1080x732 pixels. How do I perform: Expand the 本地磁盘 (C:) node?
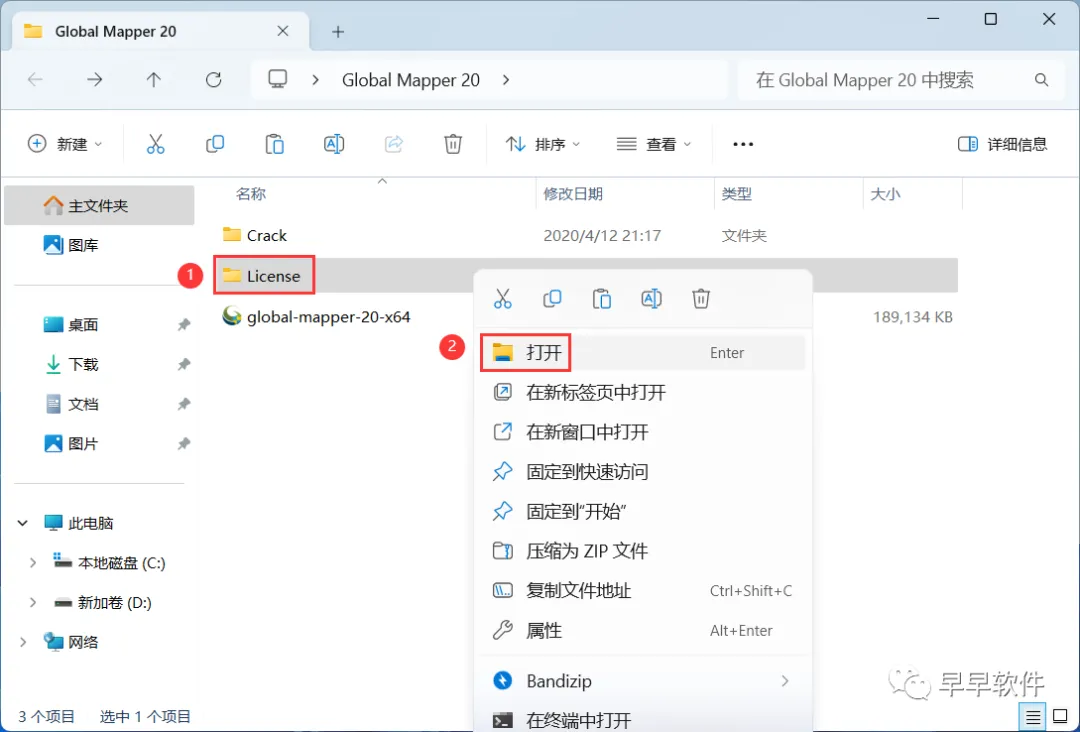click(x=32, y=563)
